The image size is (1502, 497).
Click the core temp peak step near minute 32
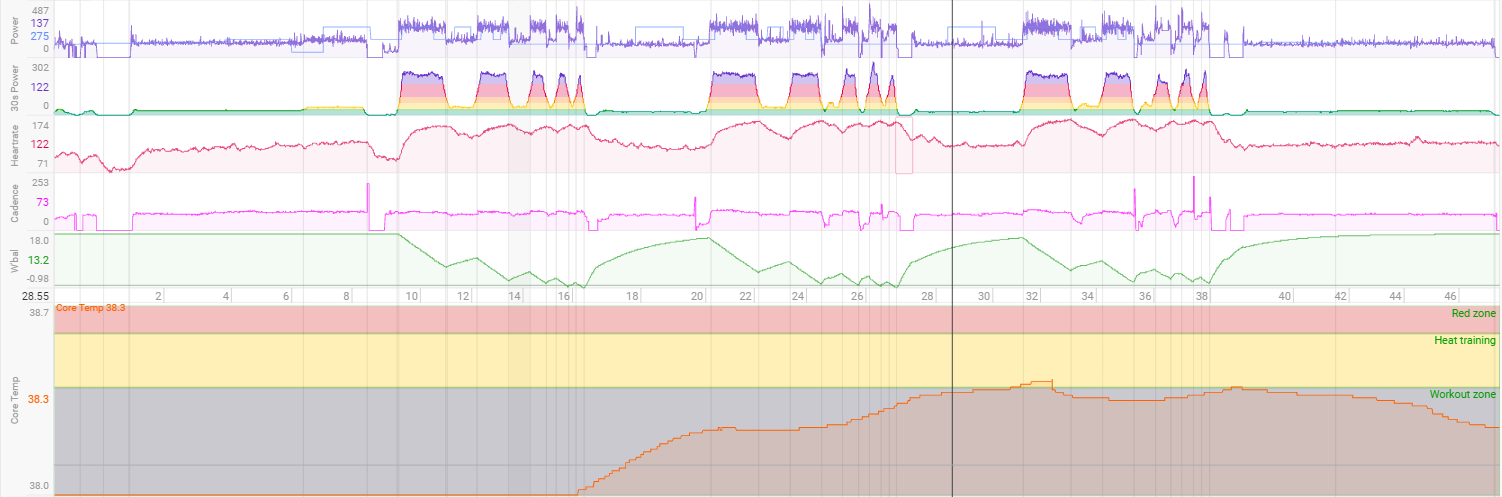pos(1038,382)
